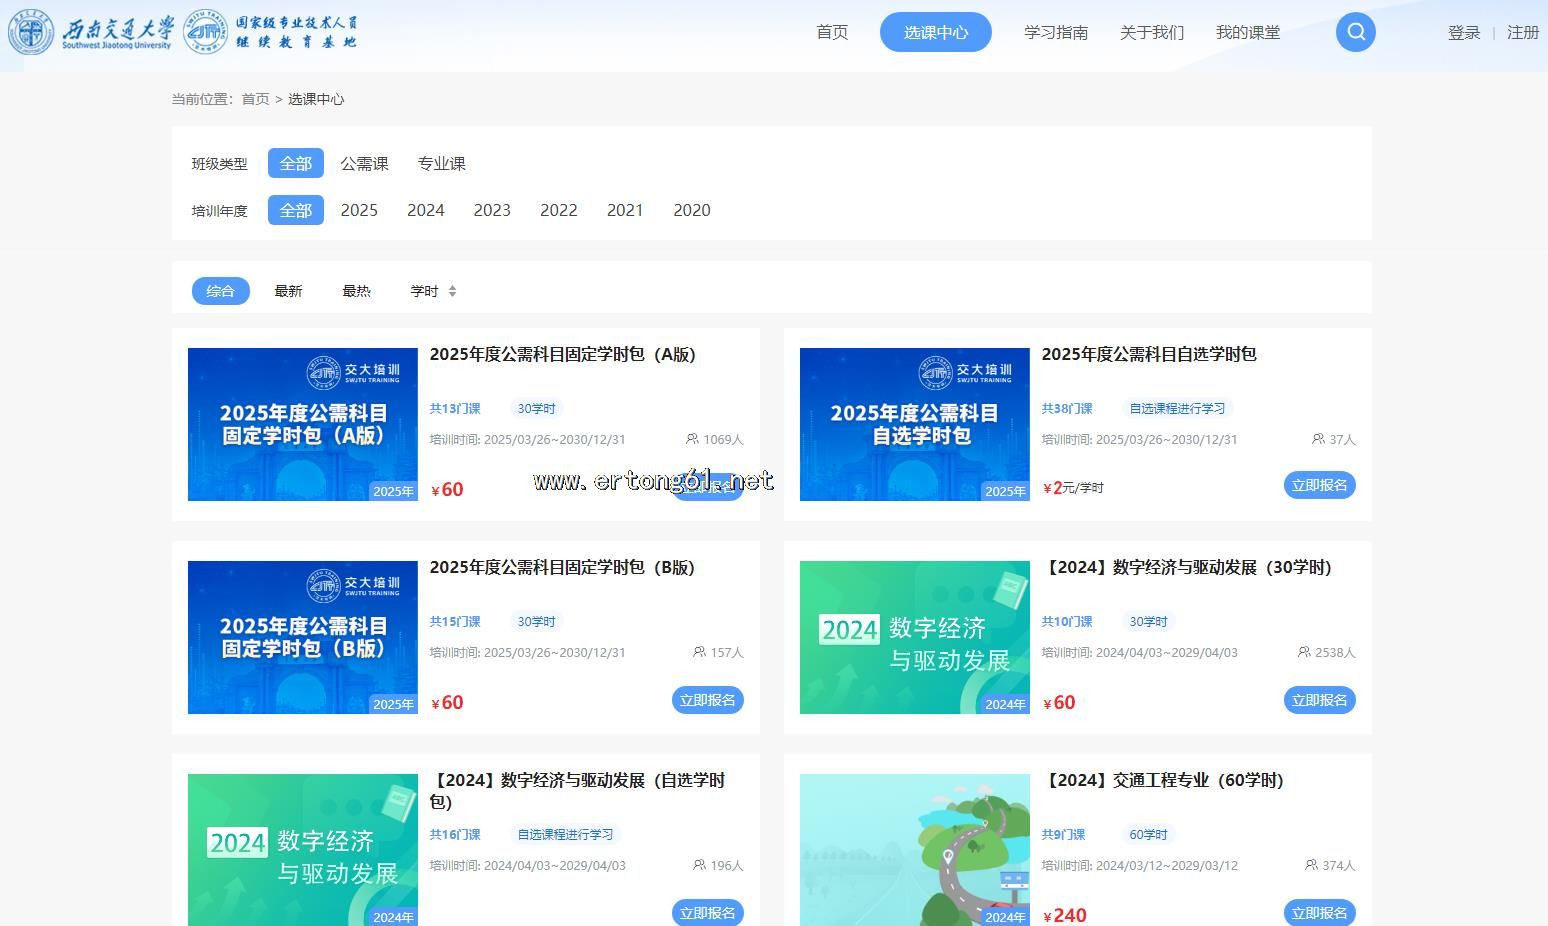
Task: Click enrollment people icon showing 1069人
Action: click(x=692, y=439)
